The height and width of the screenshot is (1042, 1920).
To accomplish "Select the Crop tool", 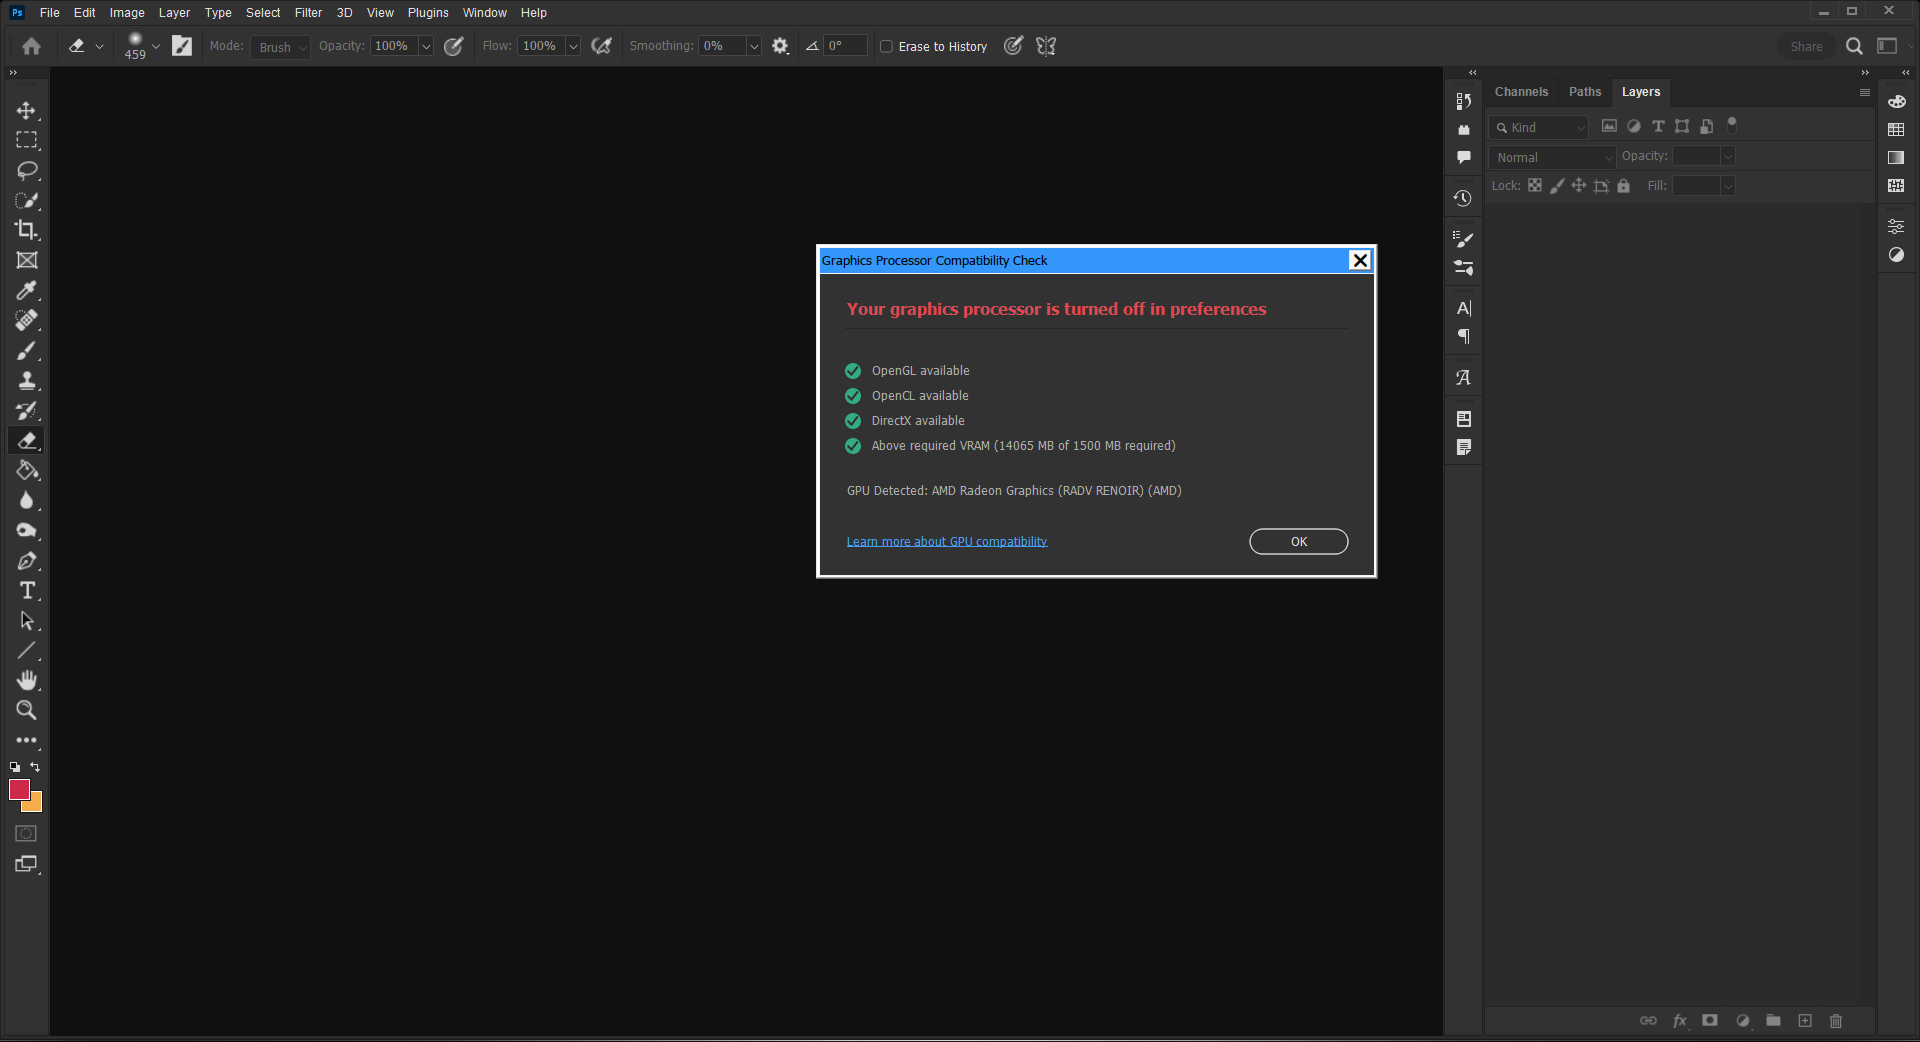I will coord(27,230).
